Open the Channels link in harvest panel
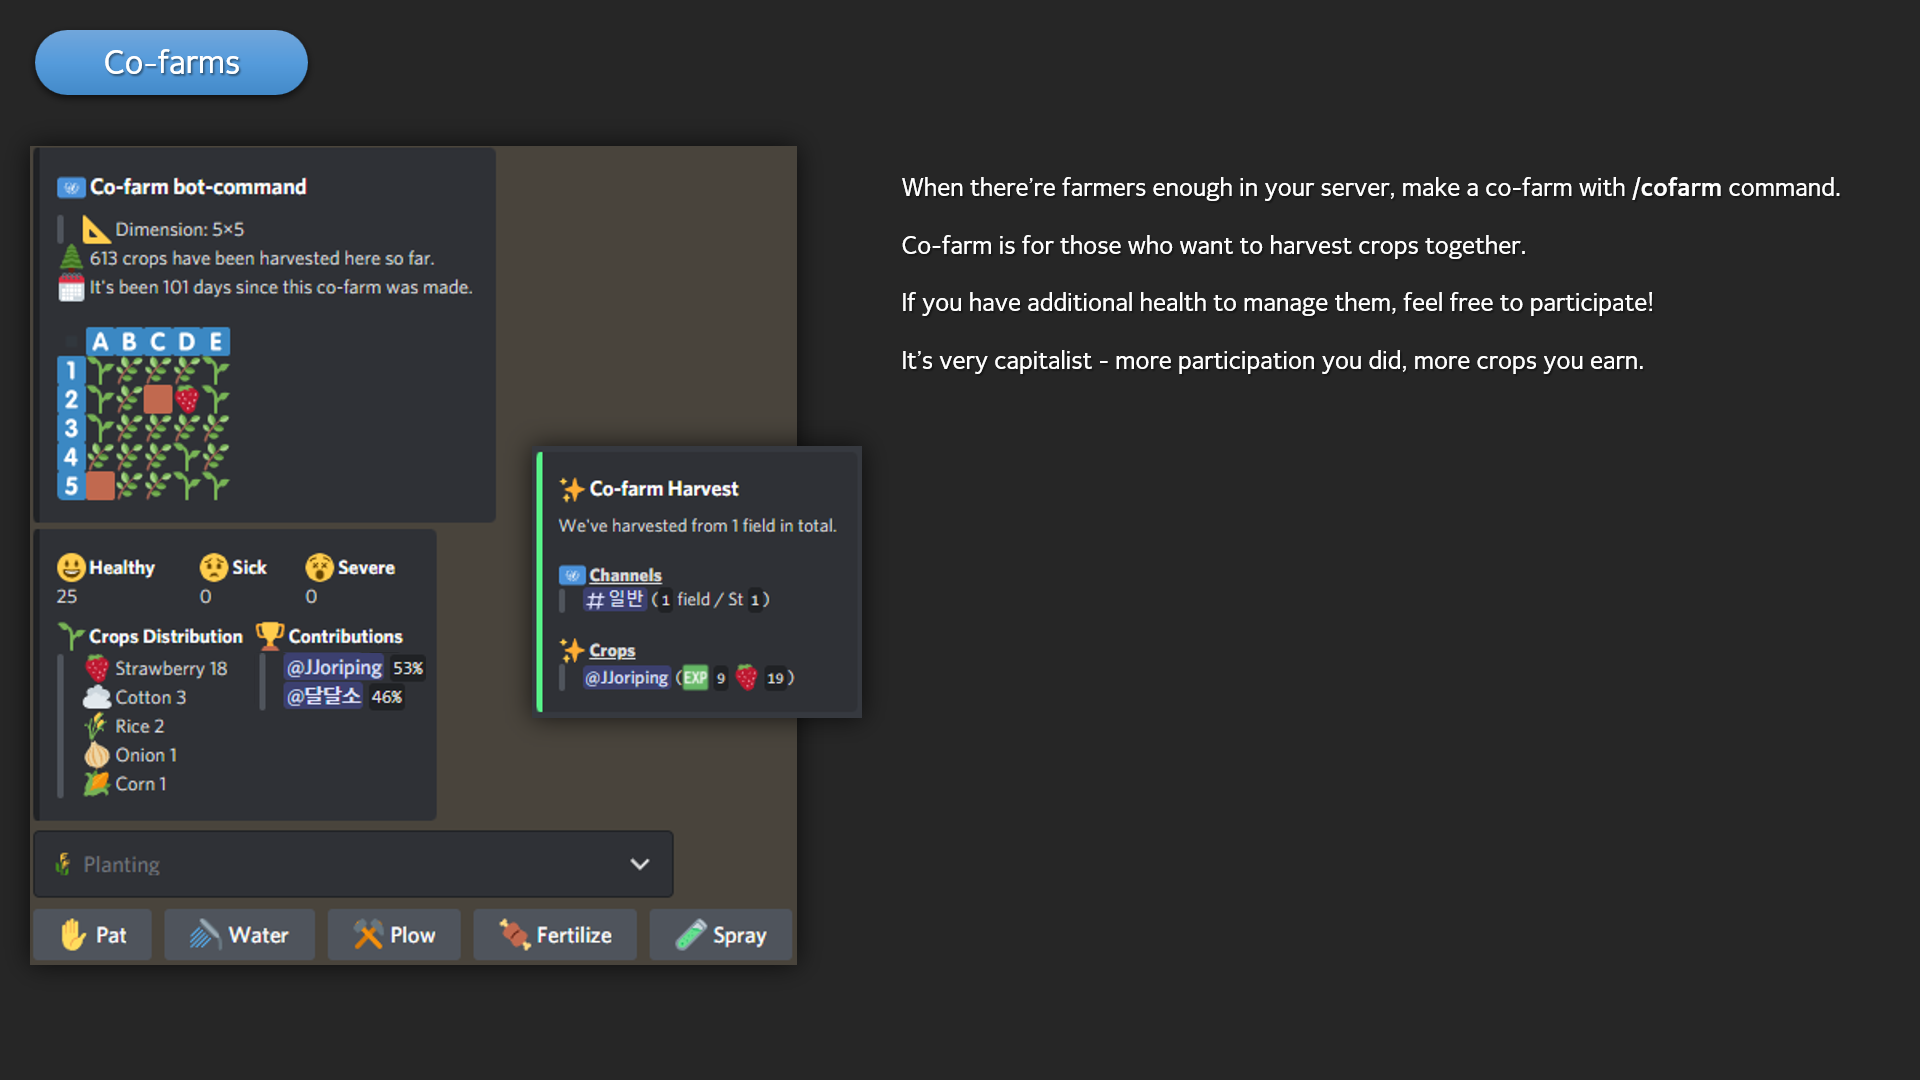The height and width of the screenshot is (1080, 1920). click(625, 575)
